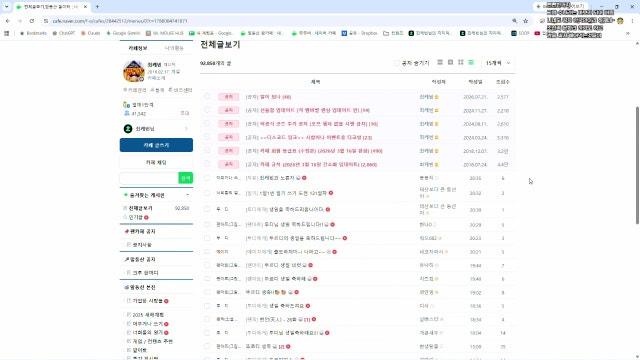Bookmark this page with the star icon
The image size is (640, 360).
point(526,21)
